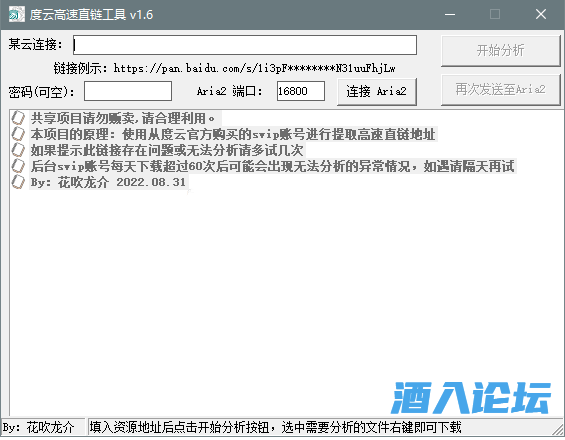Select the list line By: 花吹龙介 2022.08.31
This screenshot has width=565, height=440.
[x=109, y=182]
